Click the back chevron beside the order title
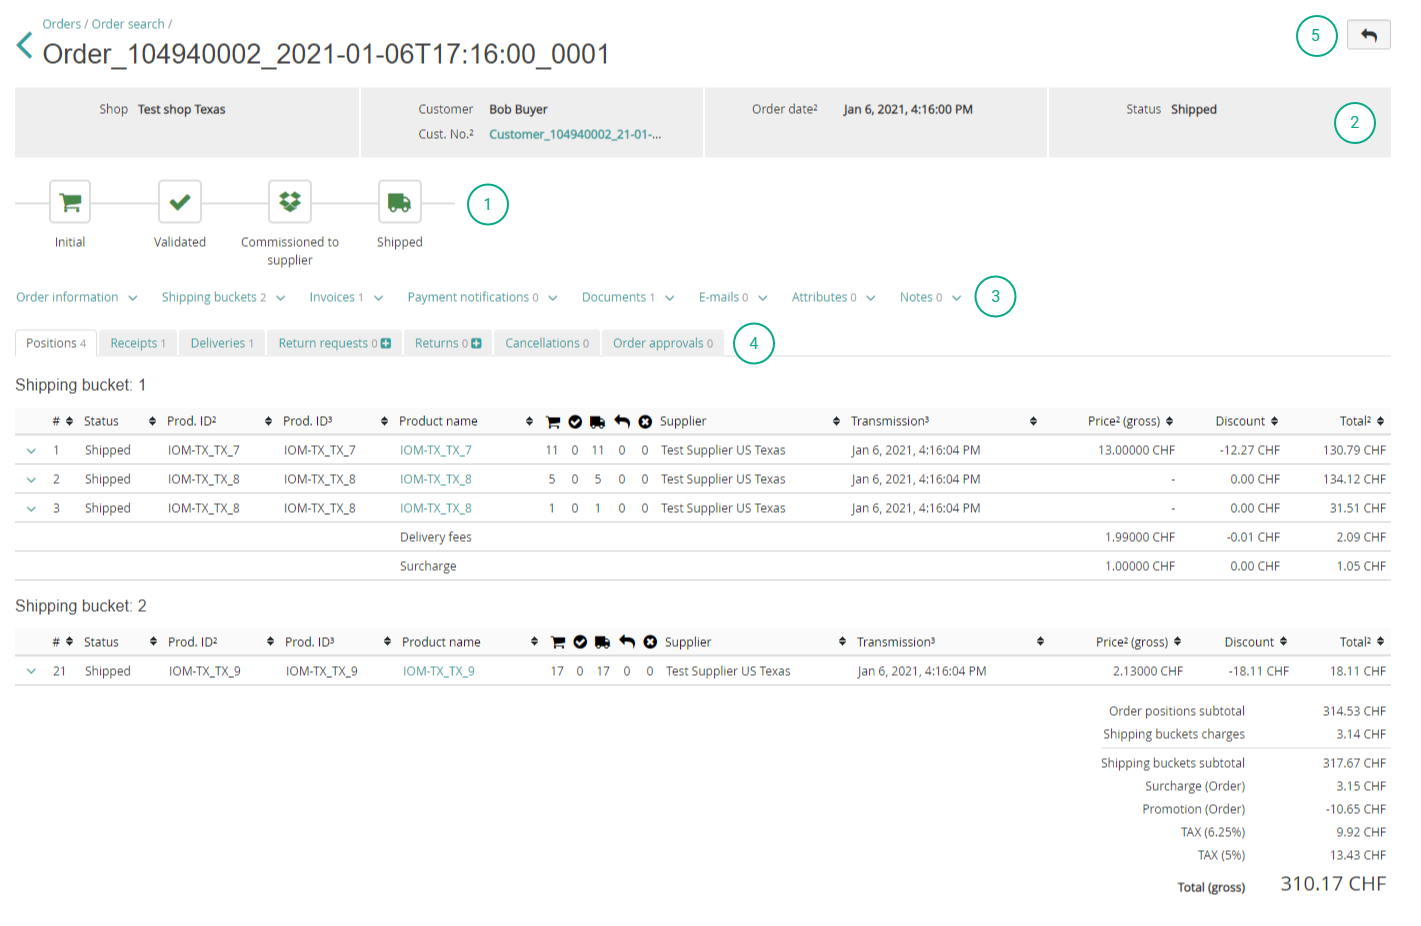 pos(24,44)
